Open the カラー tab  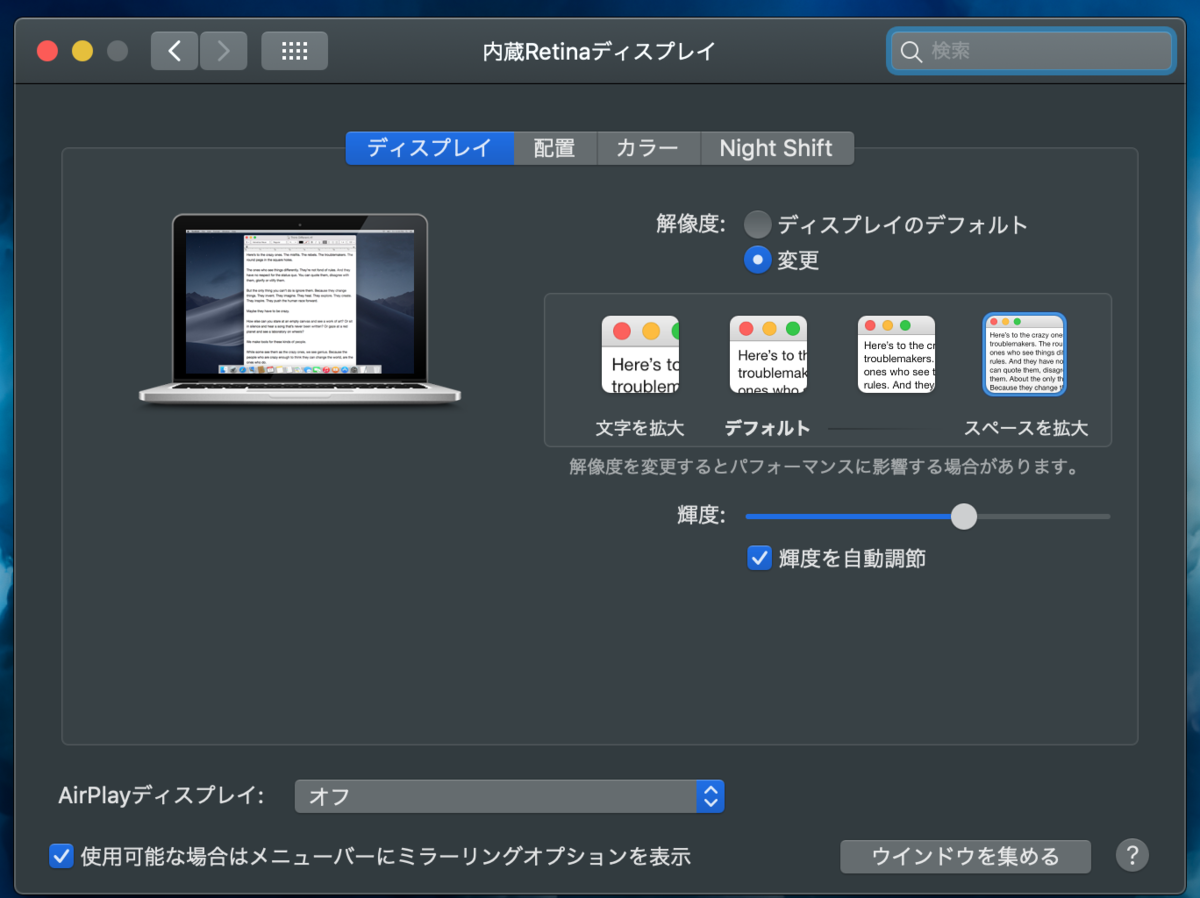pyautogui.click(x=648, y=148)
